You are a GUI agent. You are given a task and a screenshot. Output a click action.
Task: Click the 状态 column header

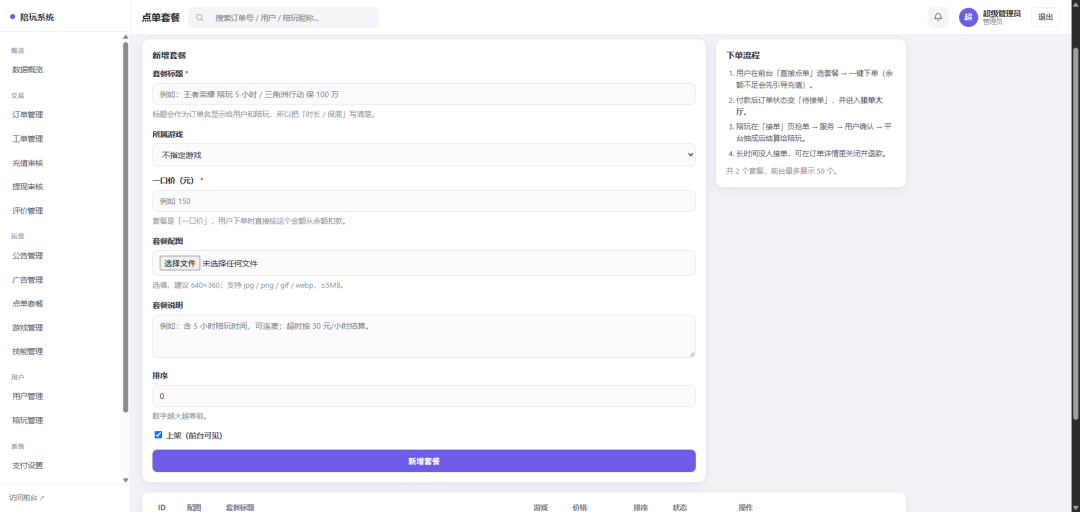(x=679, y=507)
